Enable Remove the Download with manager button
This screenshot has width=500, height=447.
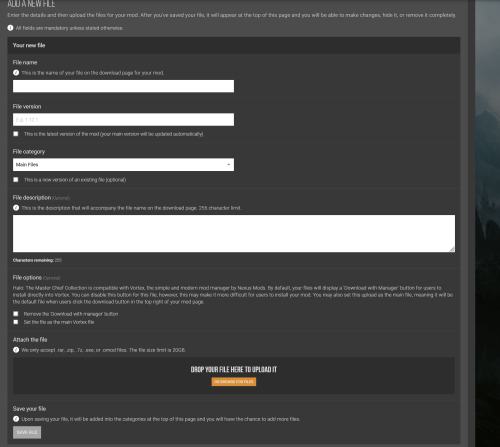click(16, 314)
